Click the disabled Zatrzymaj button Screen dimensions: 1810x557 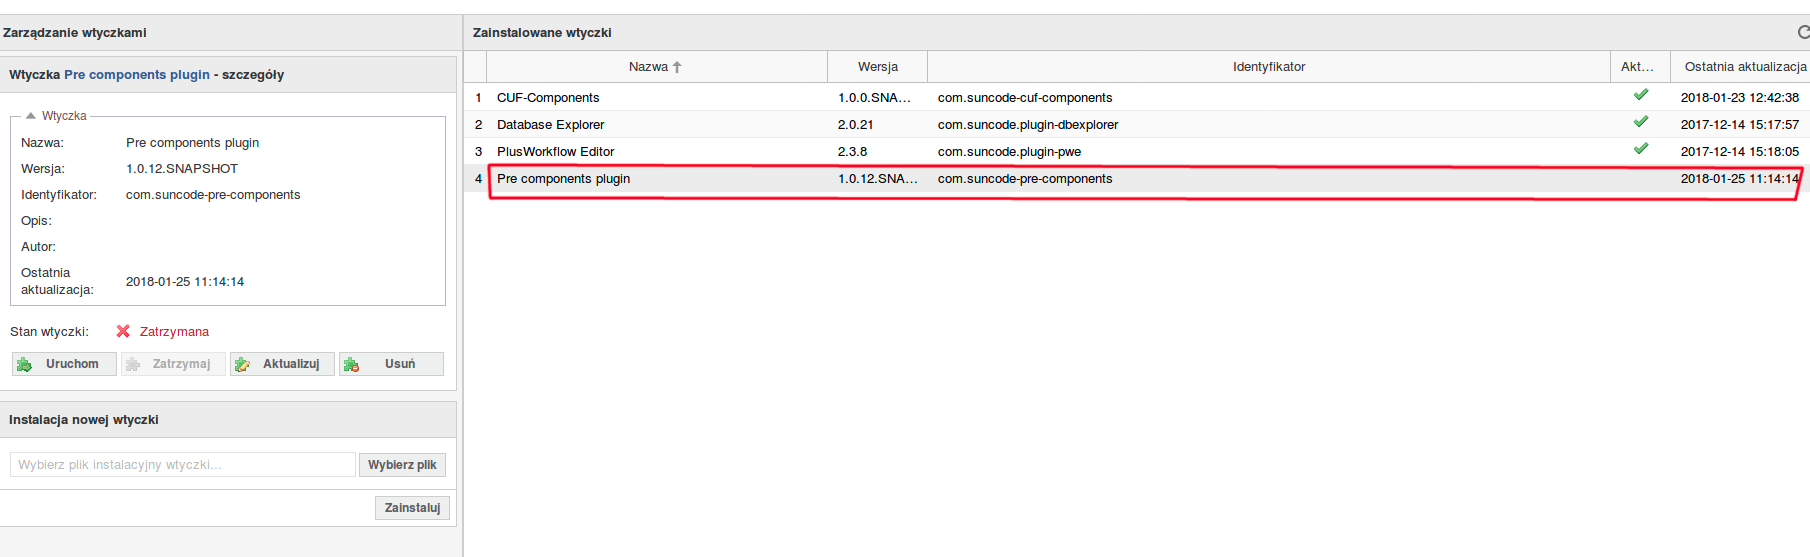pyautogui.click(x=173, y=364)
